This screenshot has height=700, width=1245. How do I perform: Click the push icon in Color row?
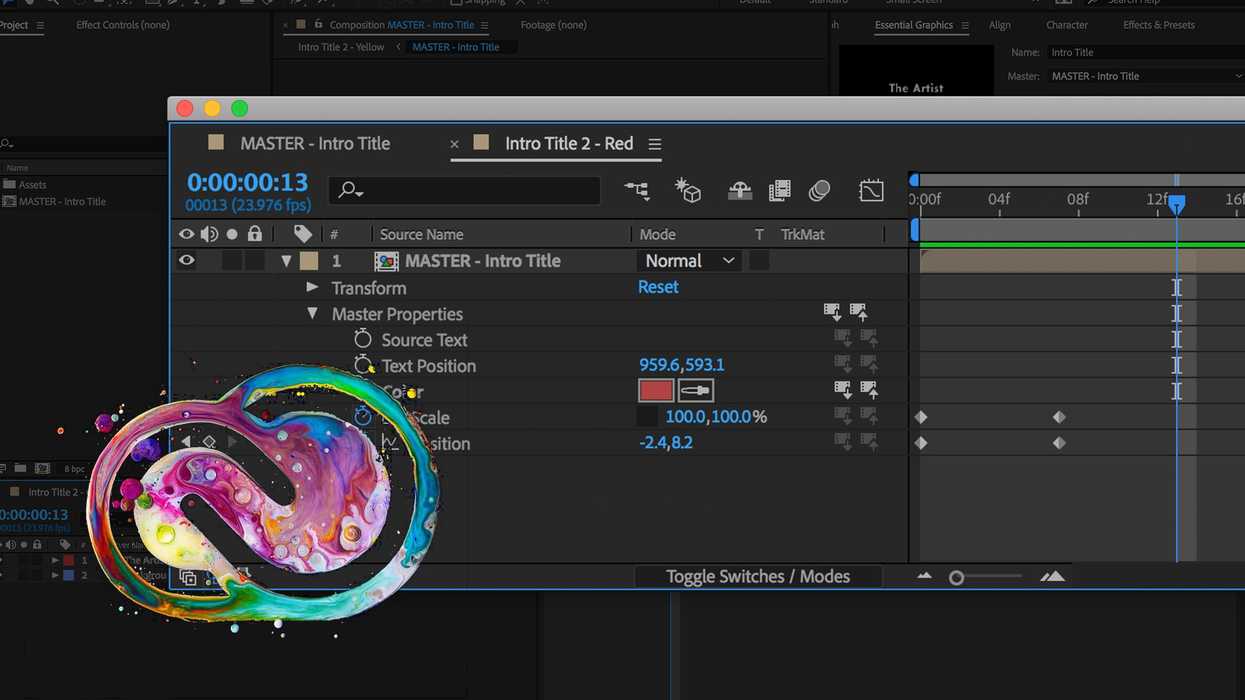869,390
